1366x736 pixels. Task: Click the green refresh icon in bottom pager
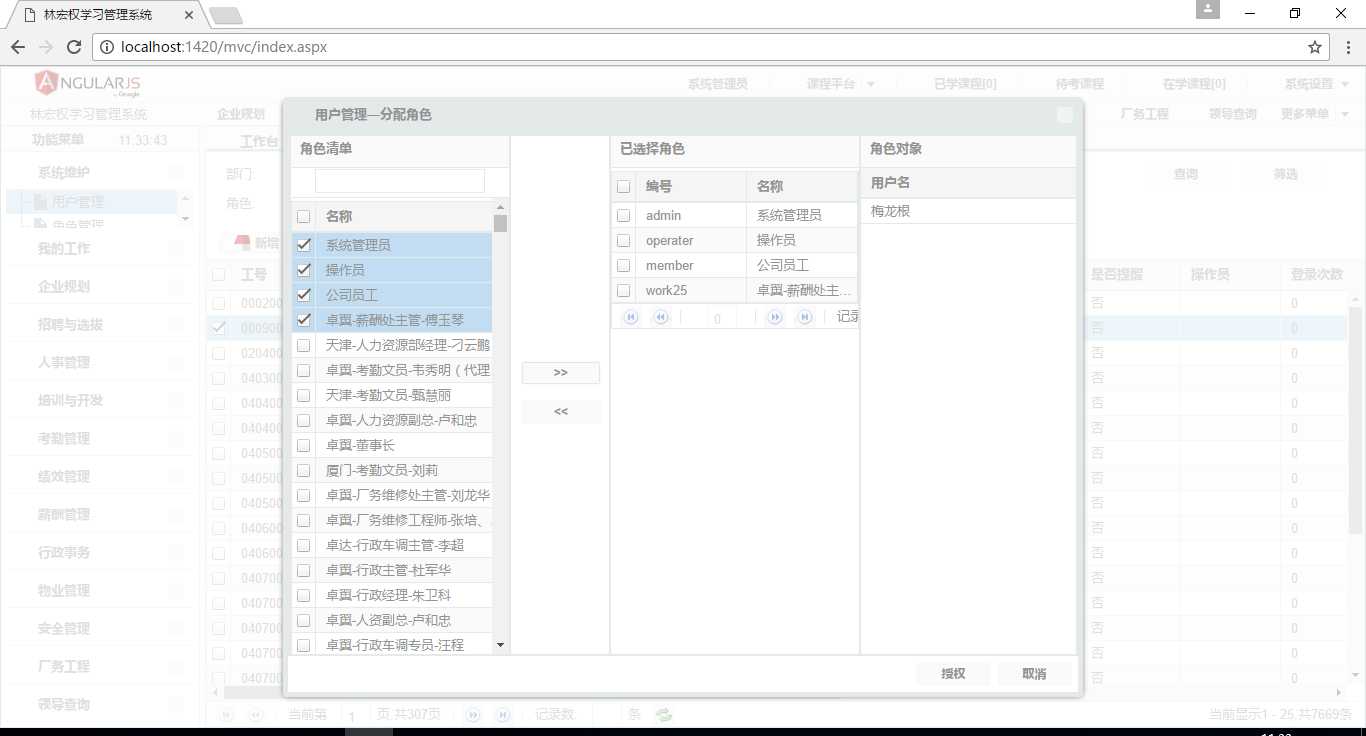[663, 714]
